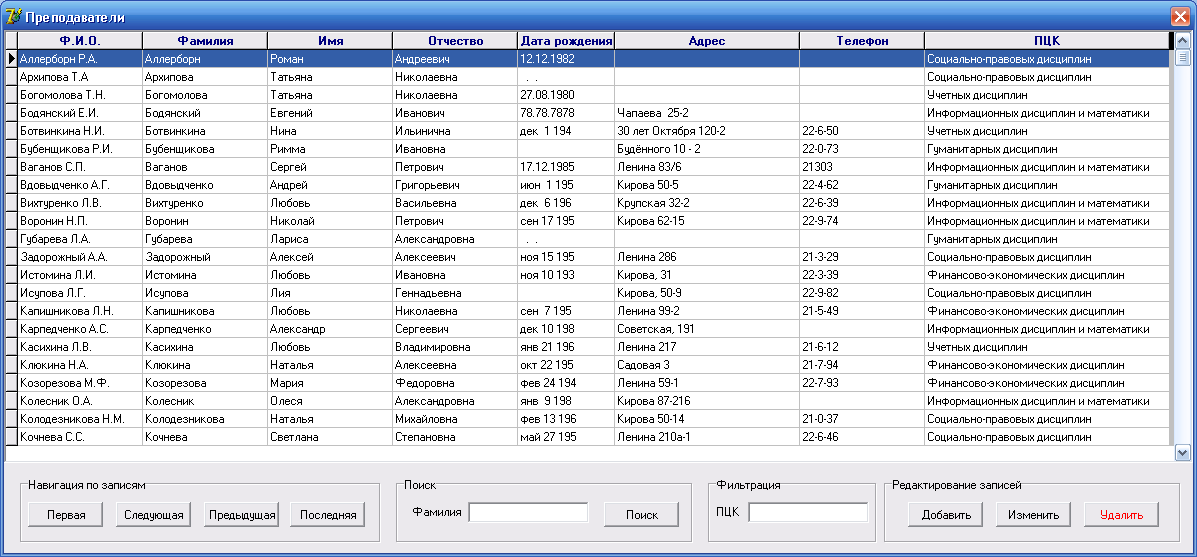Click the scrollbar up arrow
The height and width of the screenshot is (557, 1197).
(1182, 40)
